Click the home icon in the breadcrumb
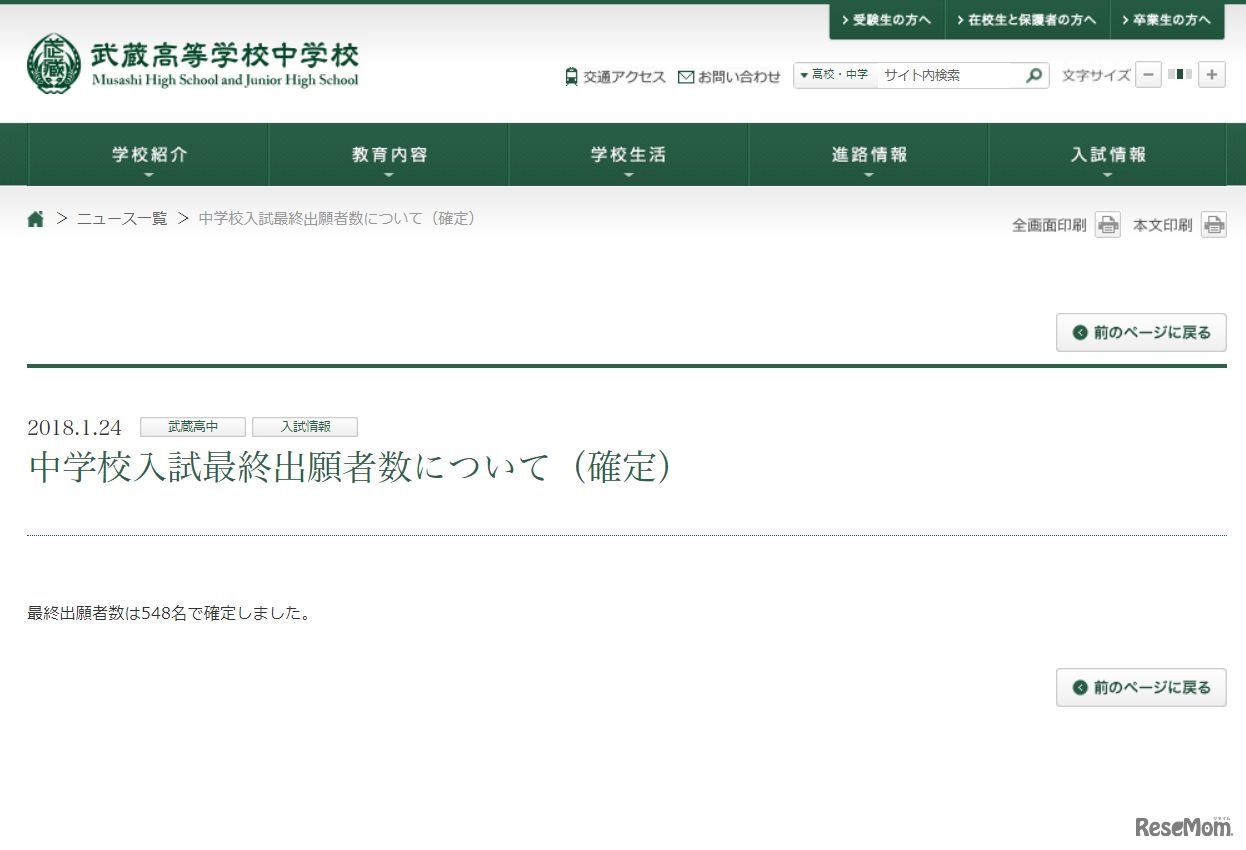Image resolution: width=1246 pixels, height=850 pixels. pyautogui.click(x=35, y=217)
